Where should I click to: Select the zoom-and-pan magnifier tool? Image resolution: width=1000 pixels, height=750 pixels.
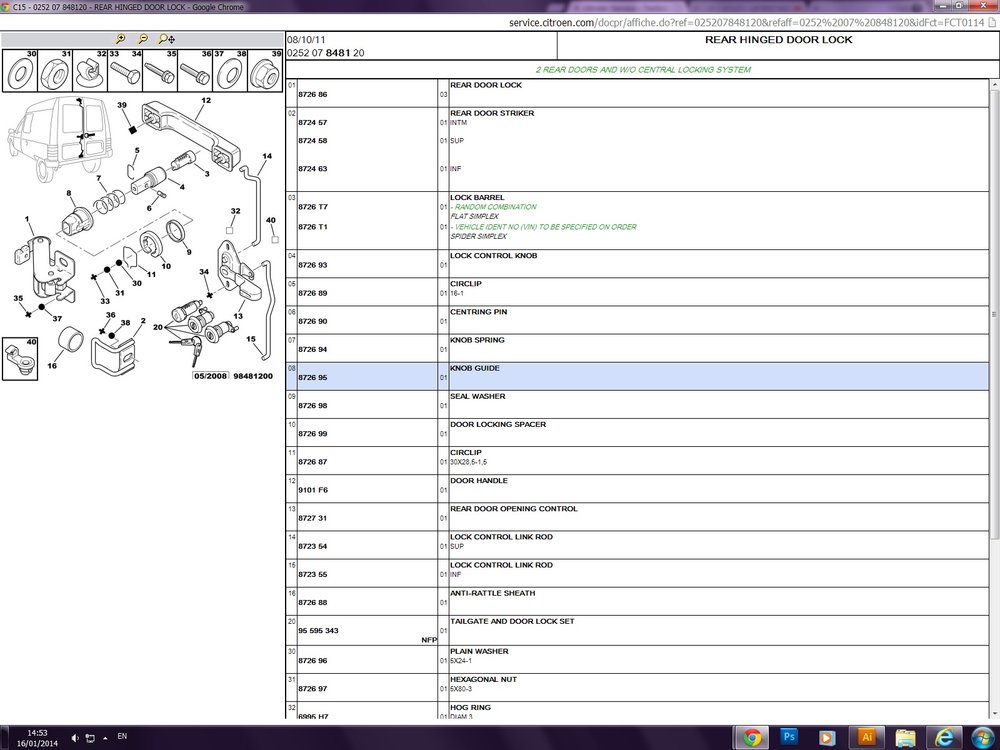166,39
